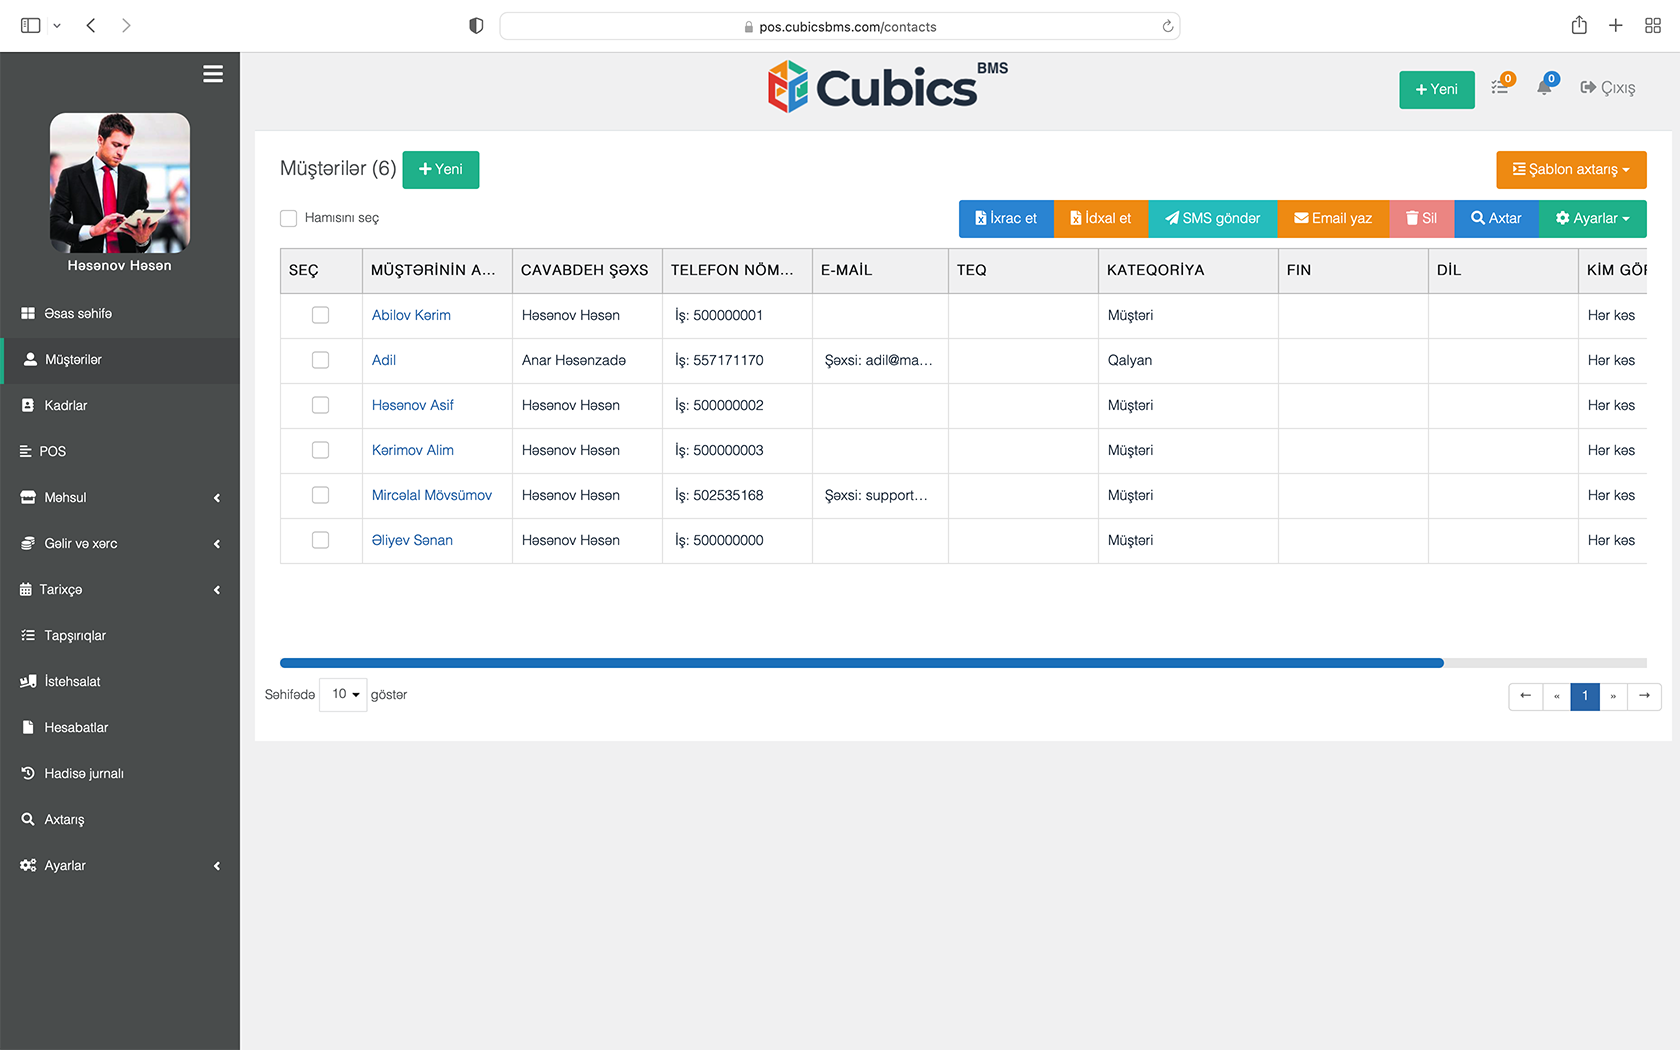Image resolution: width=1680 pixels, height=1050 pixels.
Task: Toggle the Hamısını seç checkbox
Action: click(x=289, y=218)
